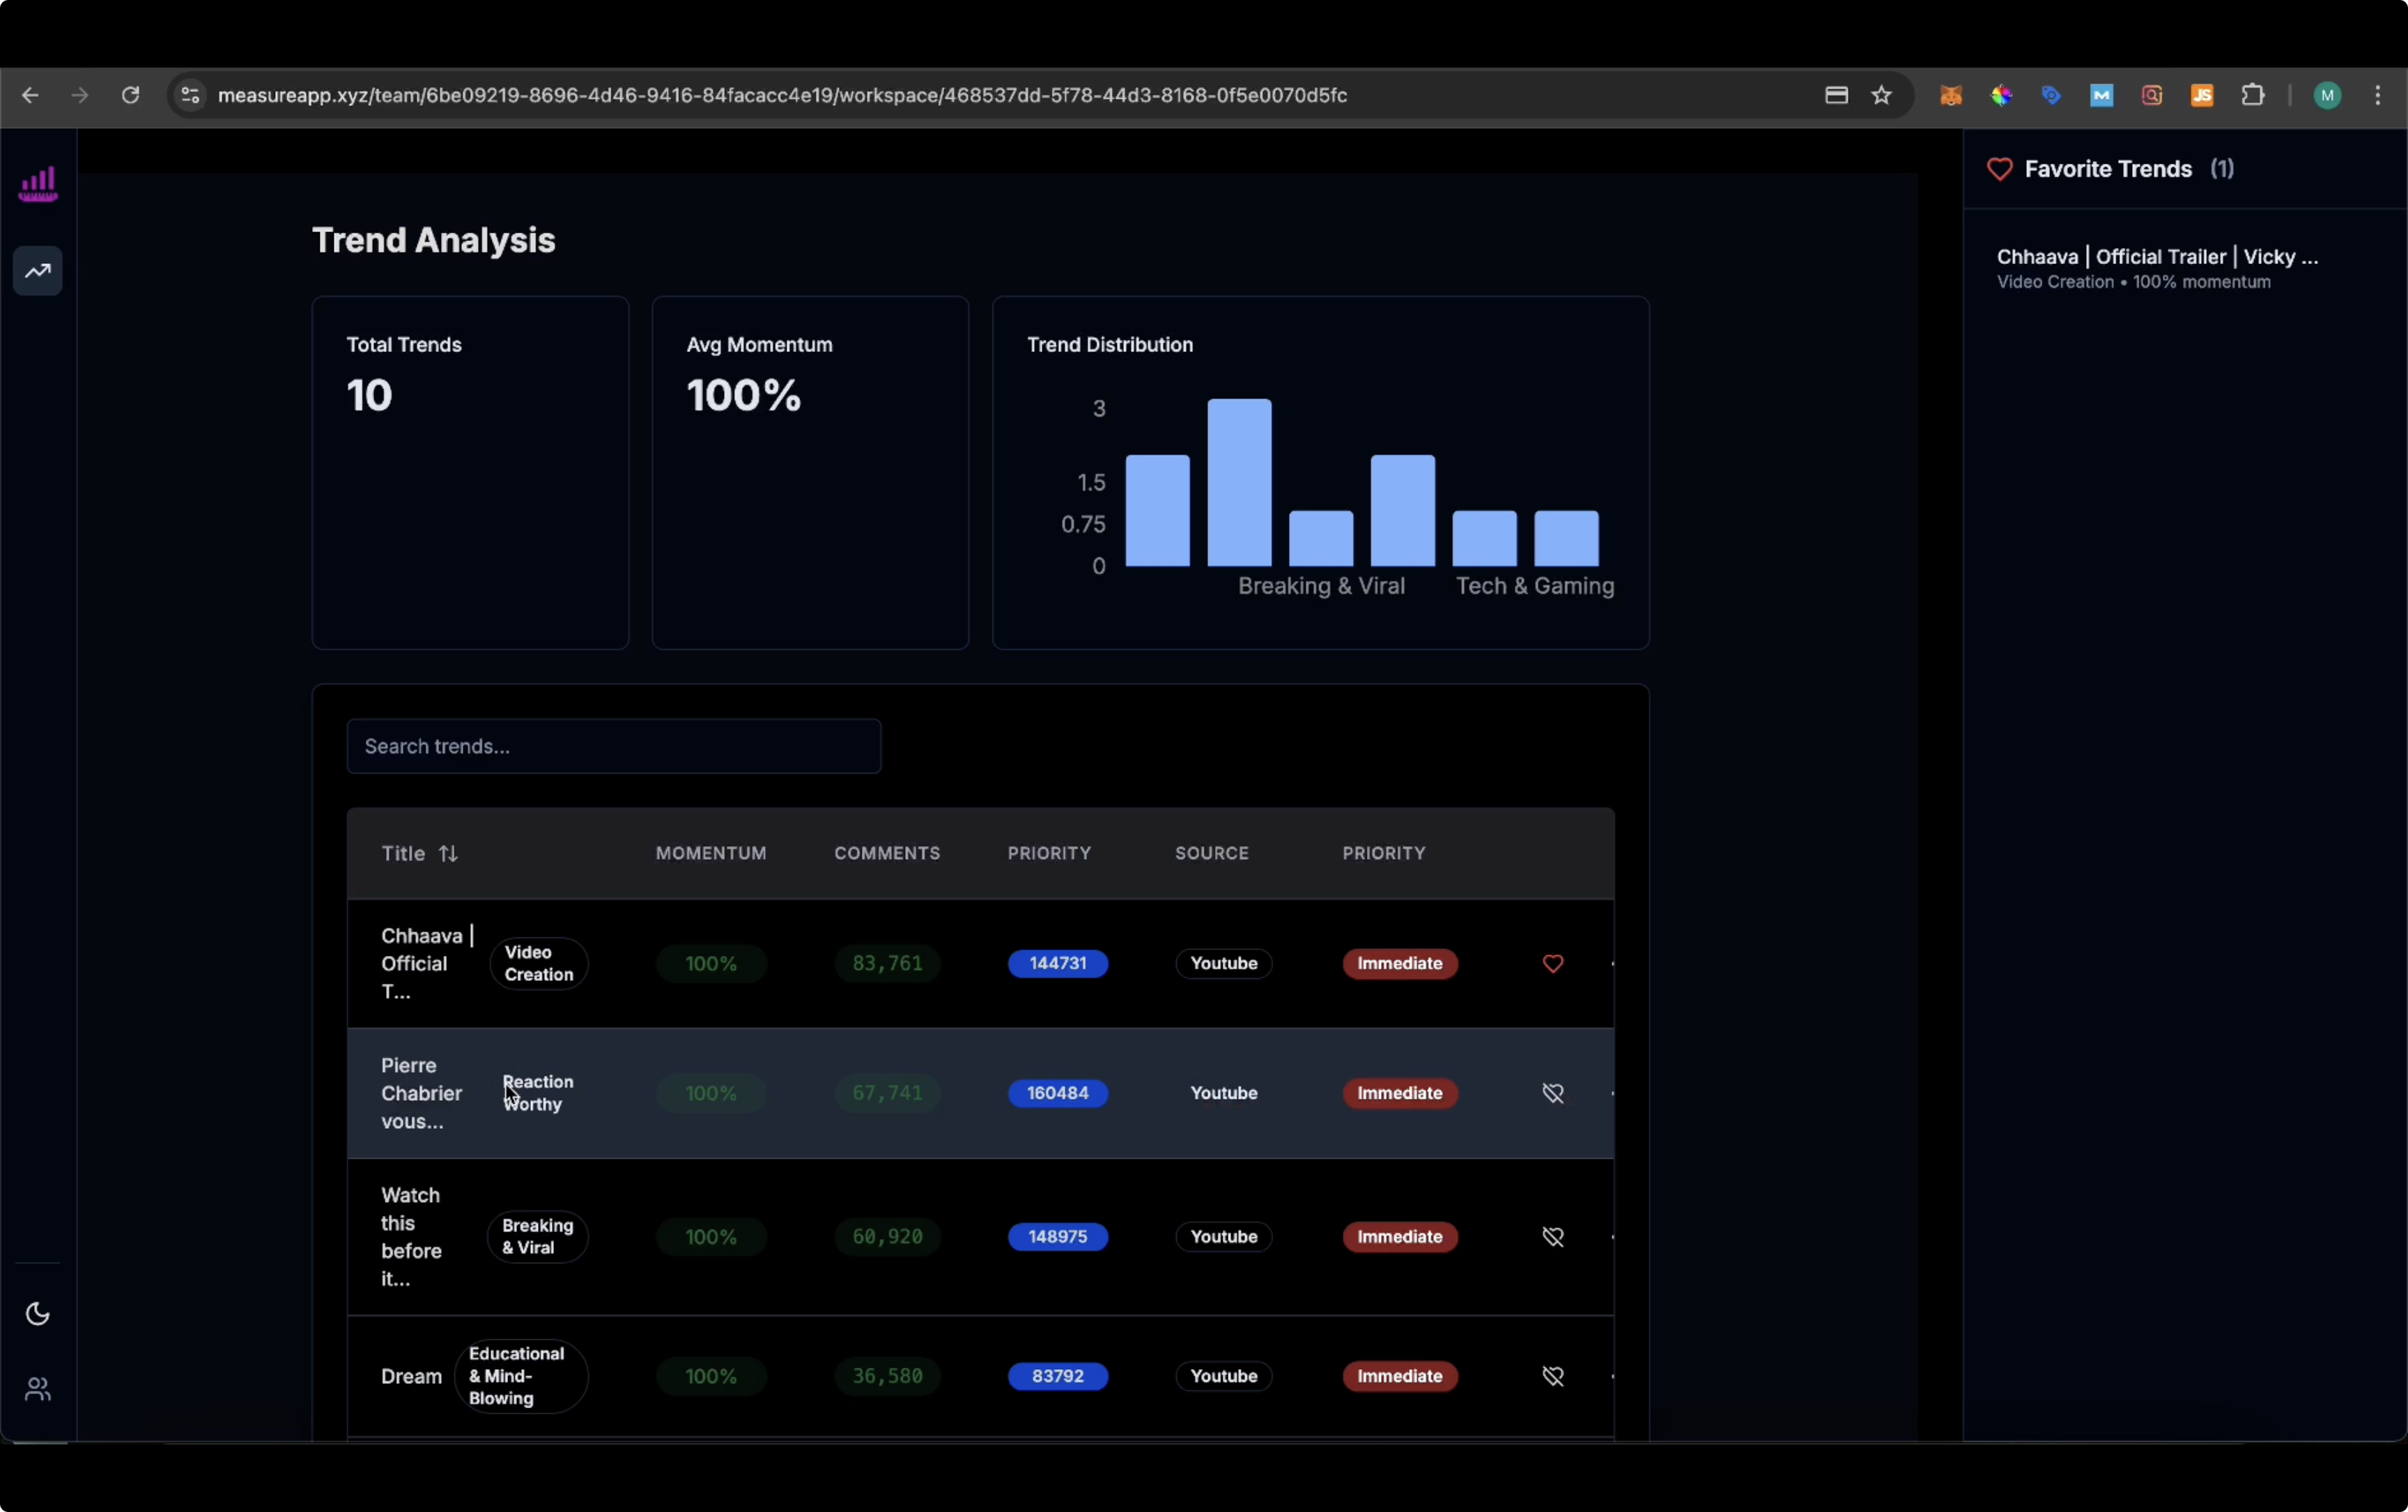Bookmark page using the star icon

pos(1882,95)
